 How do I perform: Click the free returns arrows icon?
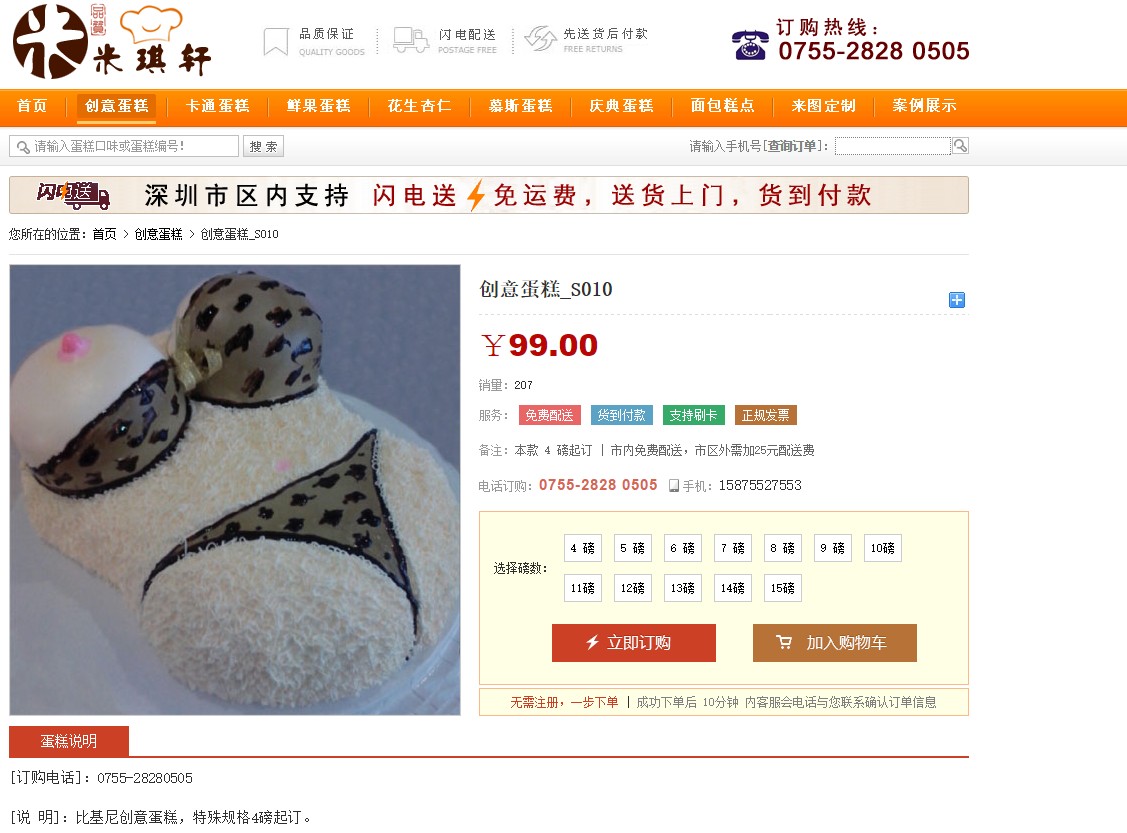click(x=540, y=39)
